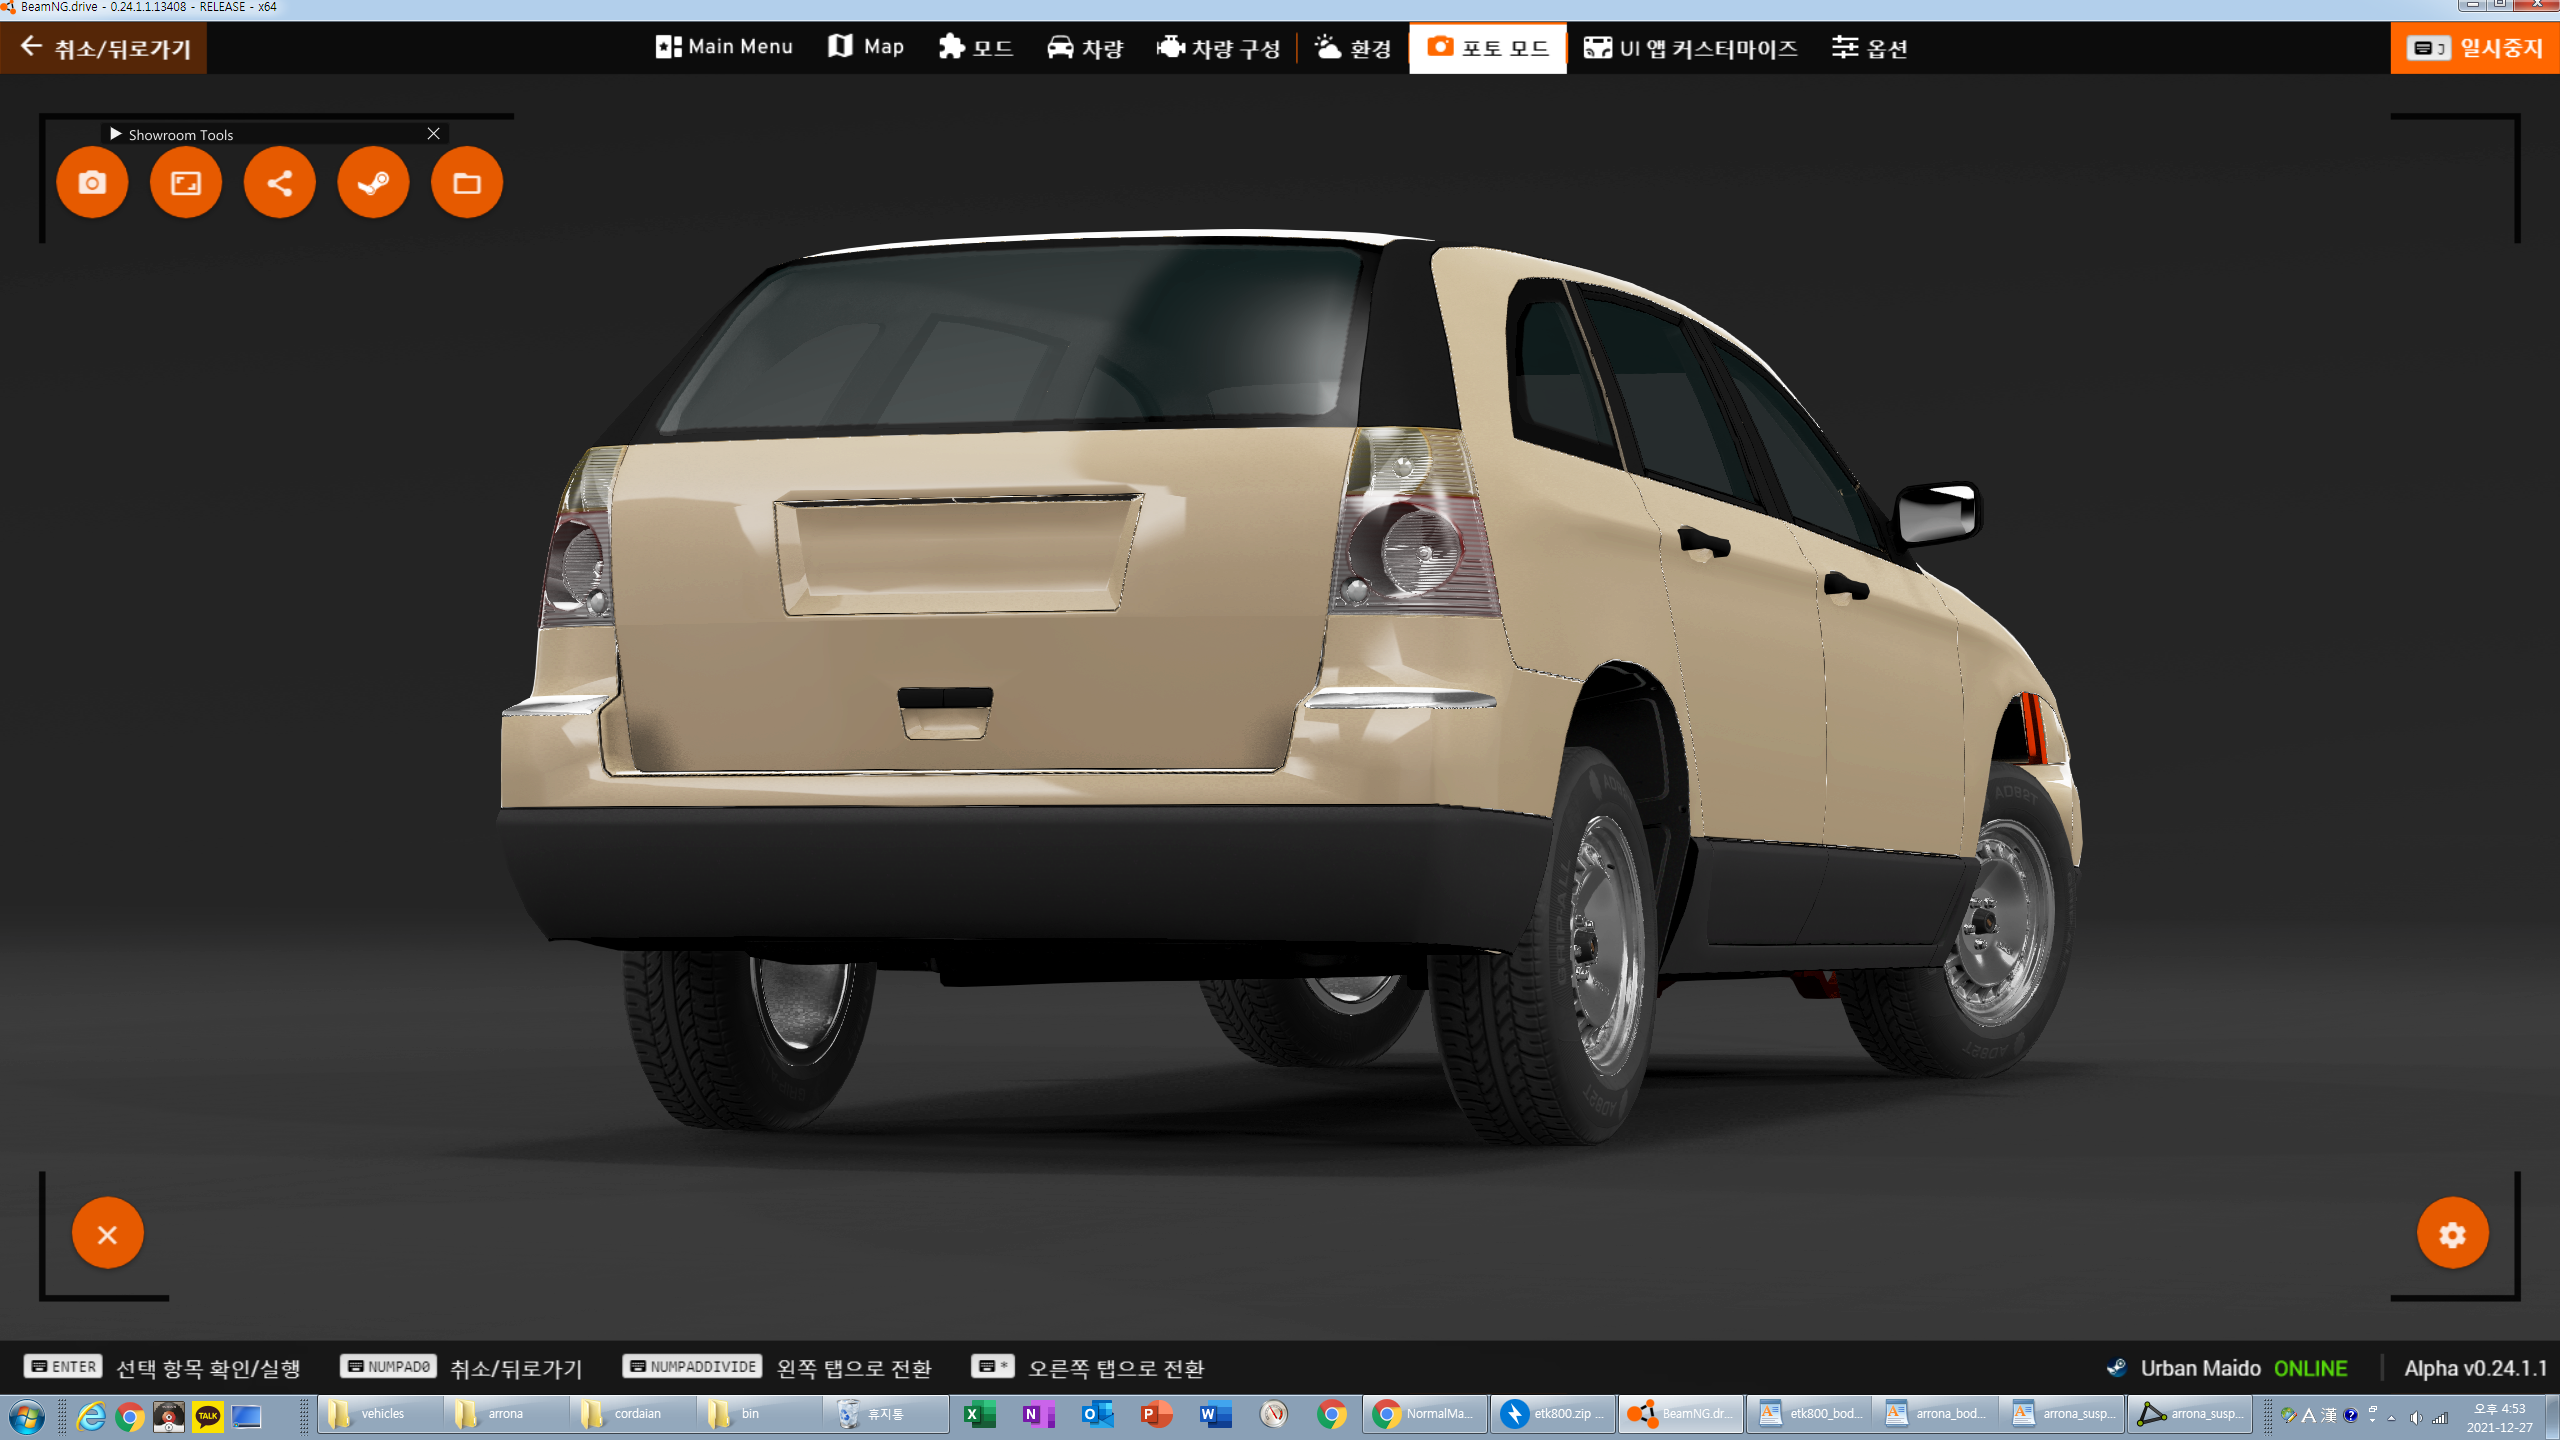Open the 옵션 options tab

pyautogui.click(x=1869, y=47)
